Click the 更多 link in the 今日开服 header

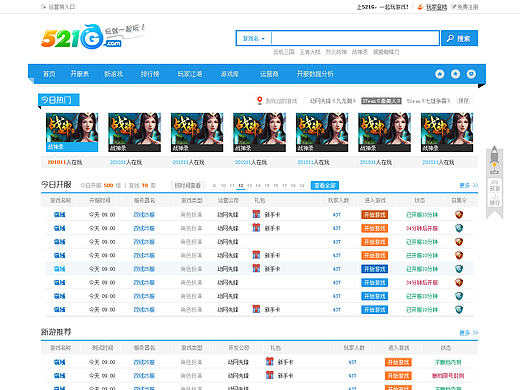coord(469,185)
